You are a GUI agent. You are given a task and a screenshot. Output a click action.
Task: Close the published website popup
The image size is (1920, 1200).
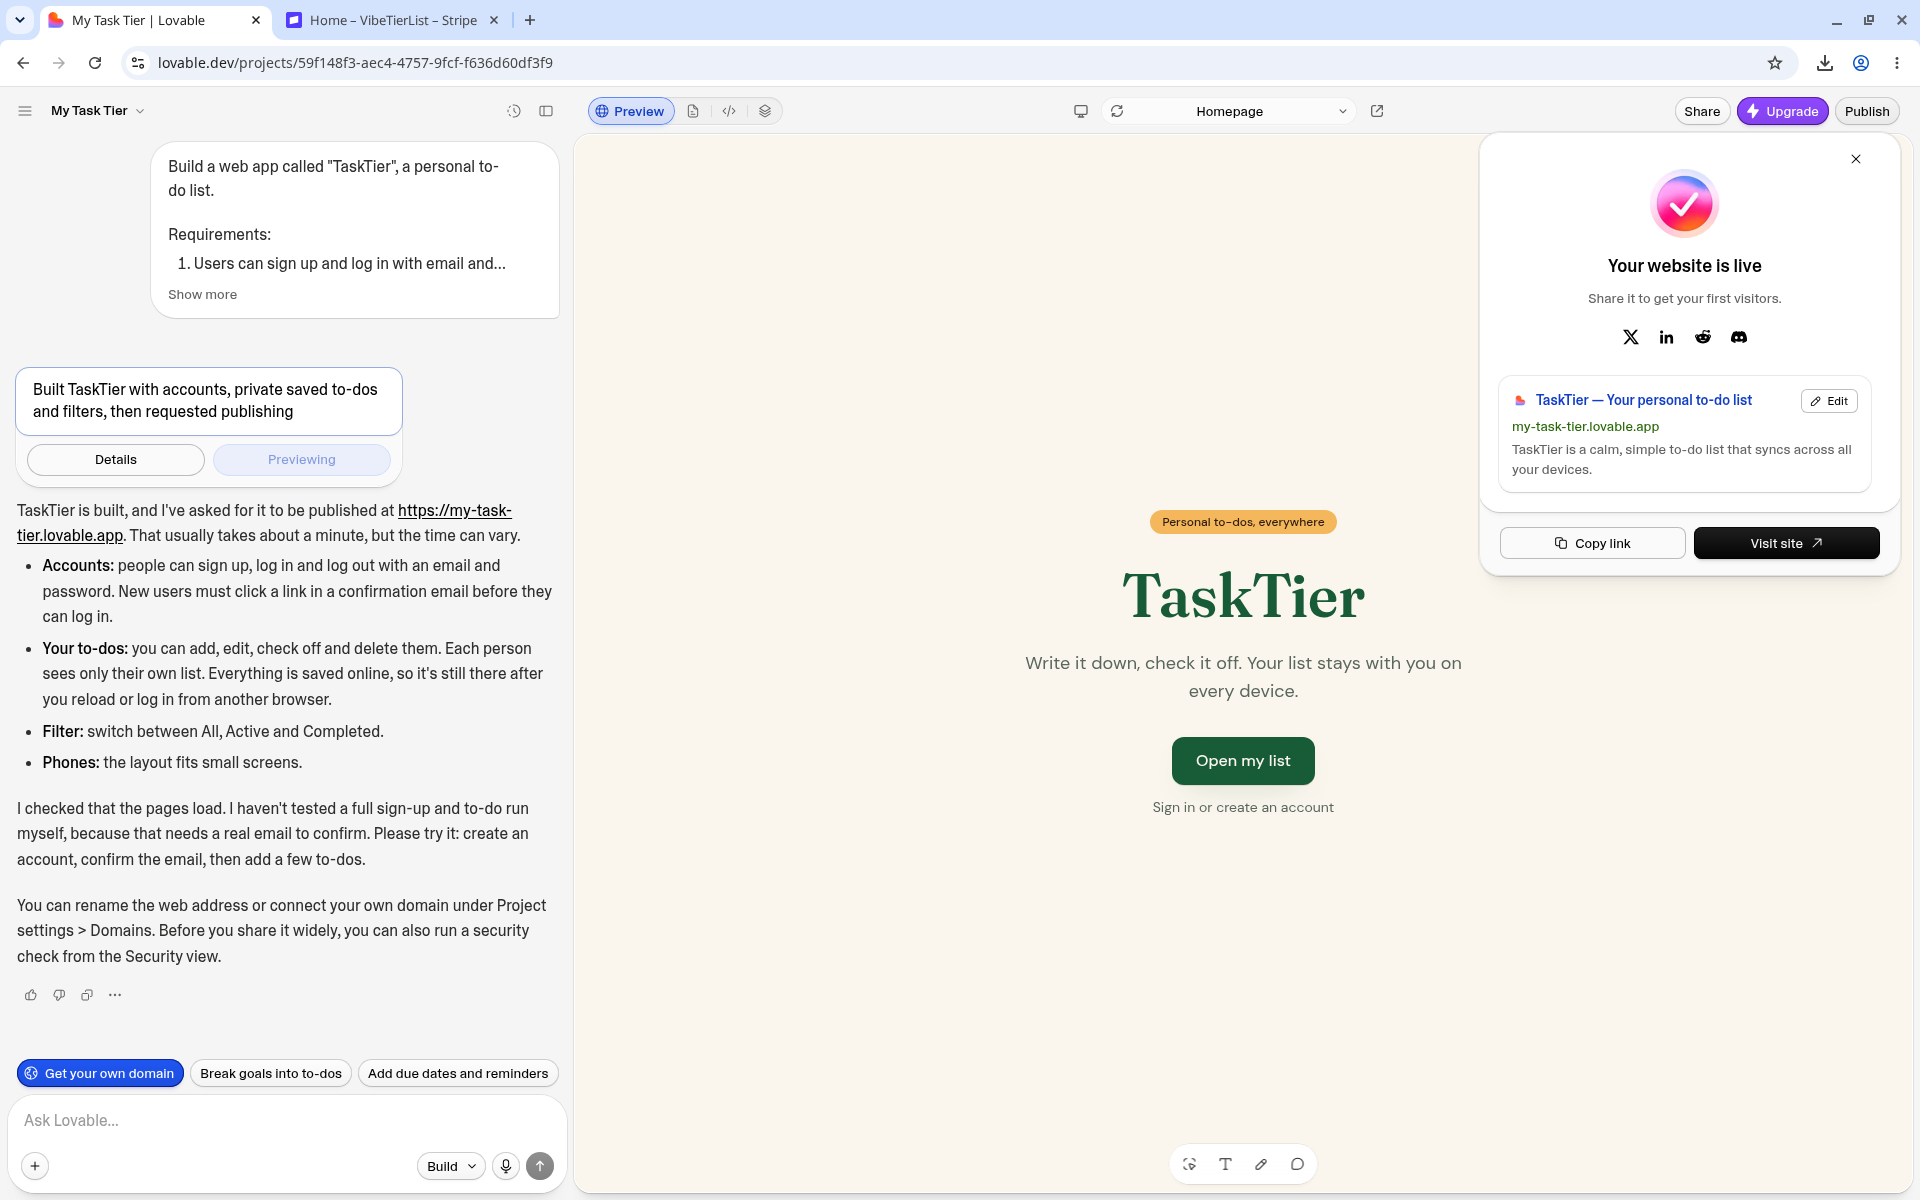[x=1856, y=159]
